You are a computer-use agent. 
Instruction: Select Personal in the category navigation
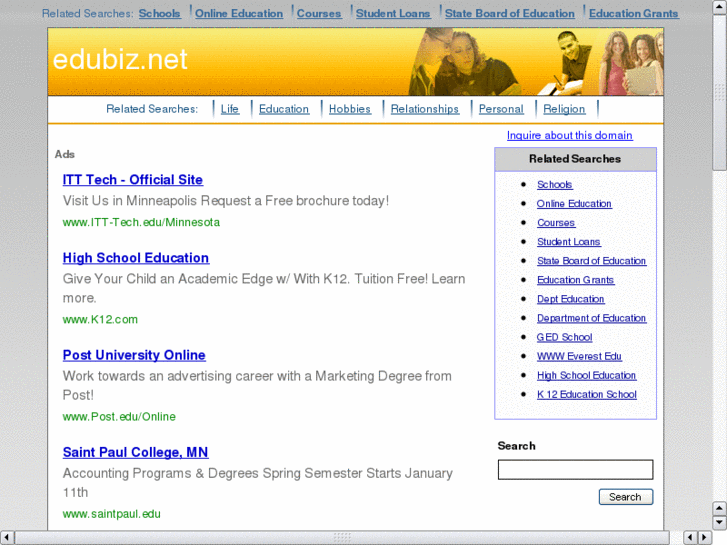(x=501, y=109)
